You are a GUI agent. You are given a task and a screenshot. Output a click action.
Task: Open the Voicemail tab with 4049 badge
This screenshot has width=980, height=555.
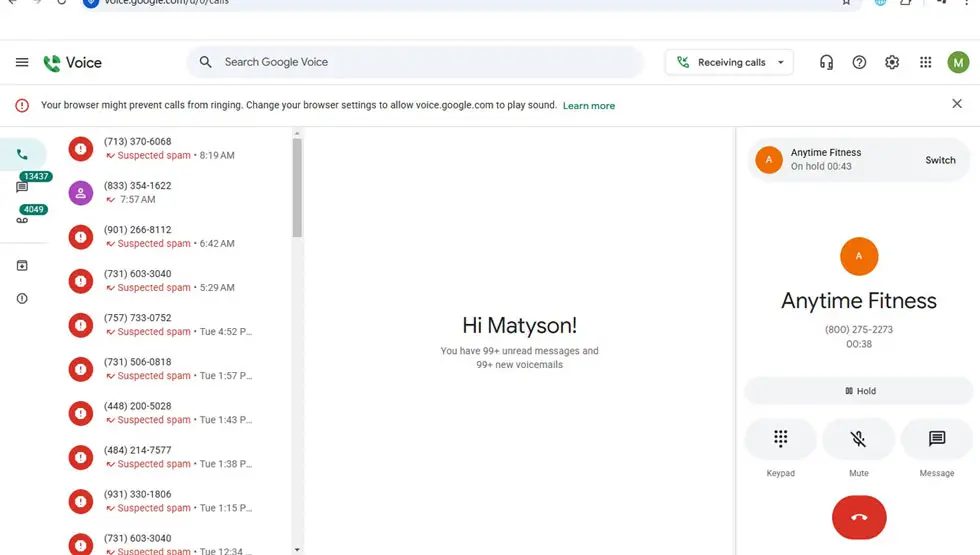[x=22, y=219]
